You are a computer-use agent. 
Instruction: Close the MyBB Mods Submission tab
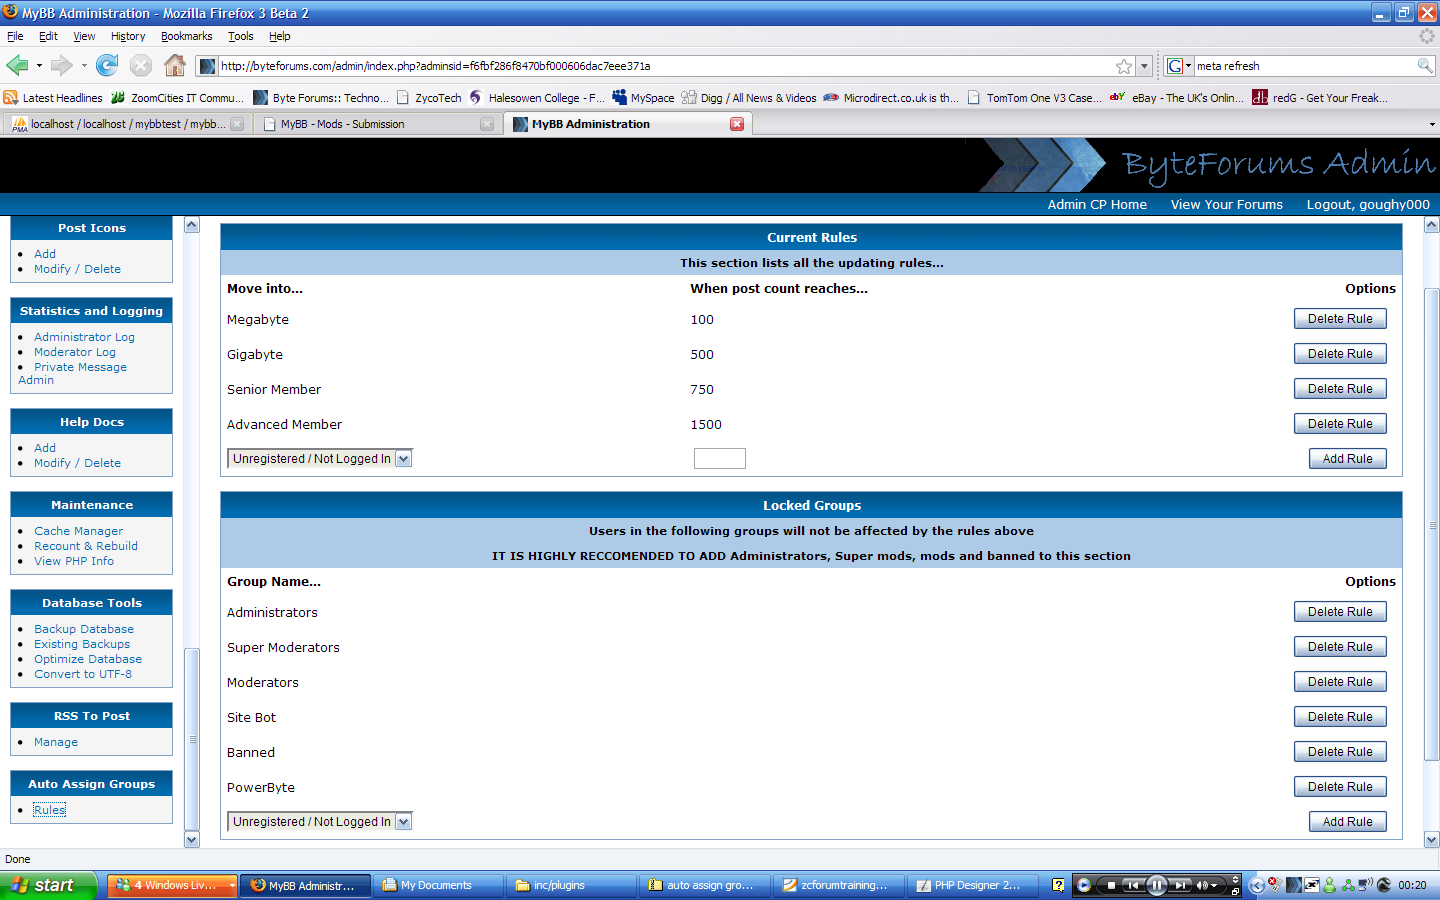pyautogui.click(x=487, y=124)
